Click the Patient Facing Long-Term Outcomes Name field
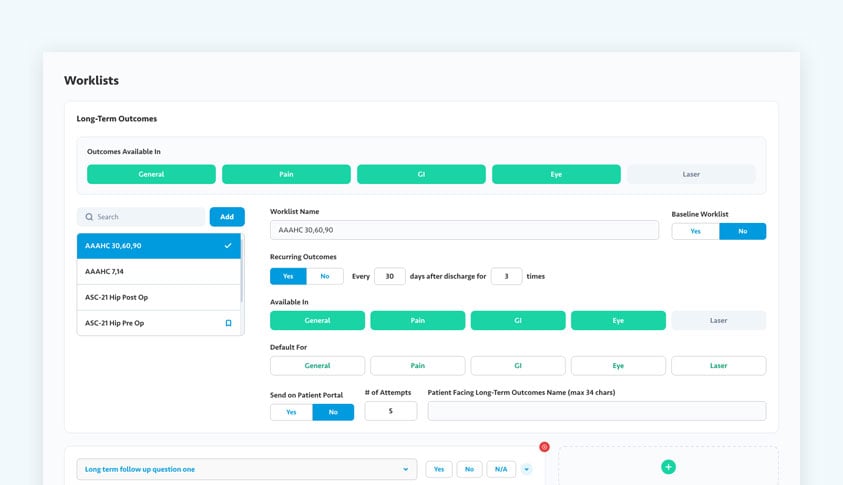 tap(597, 411)
